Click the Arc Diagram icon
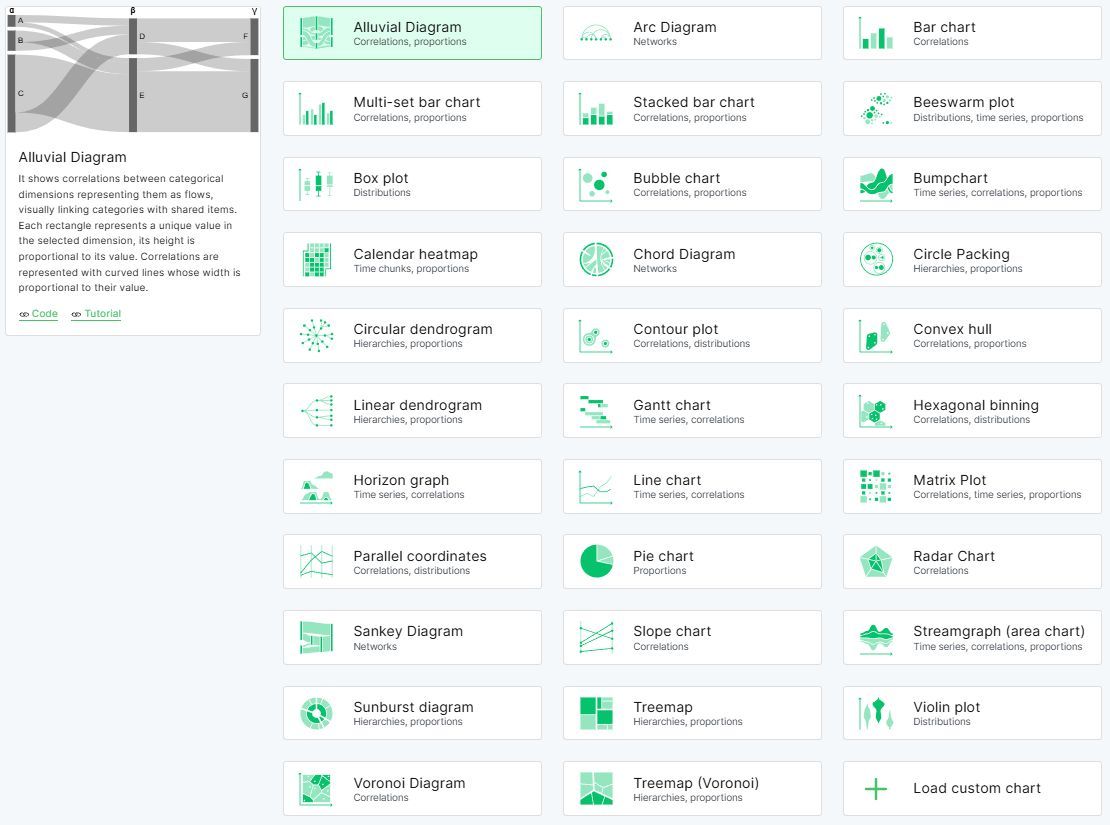 point(596,33)
